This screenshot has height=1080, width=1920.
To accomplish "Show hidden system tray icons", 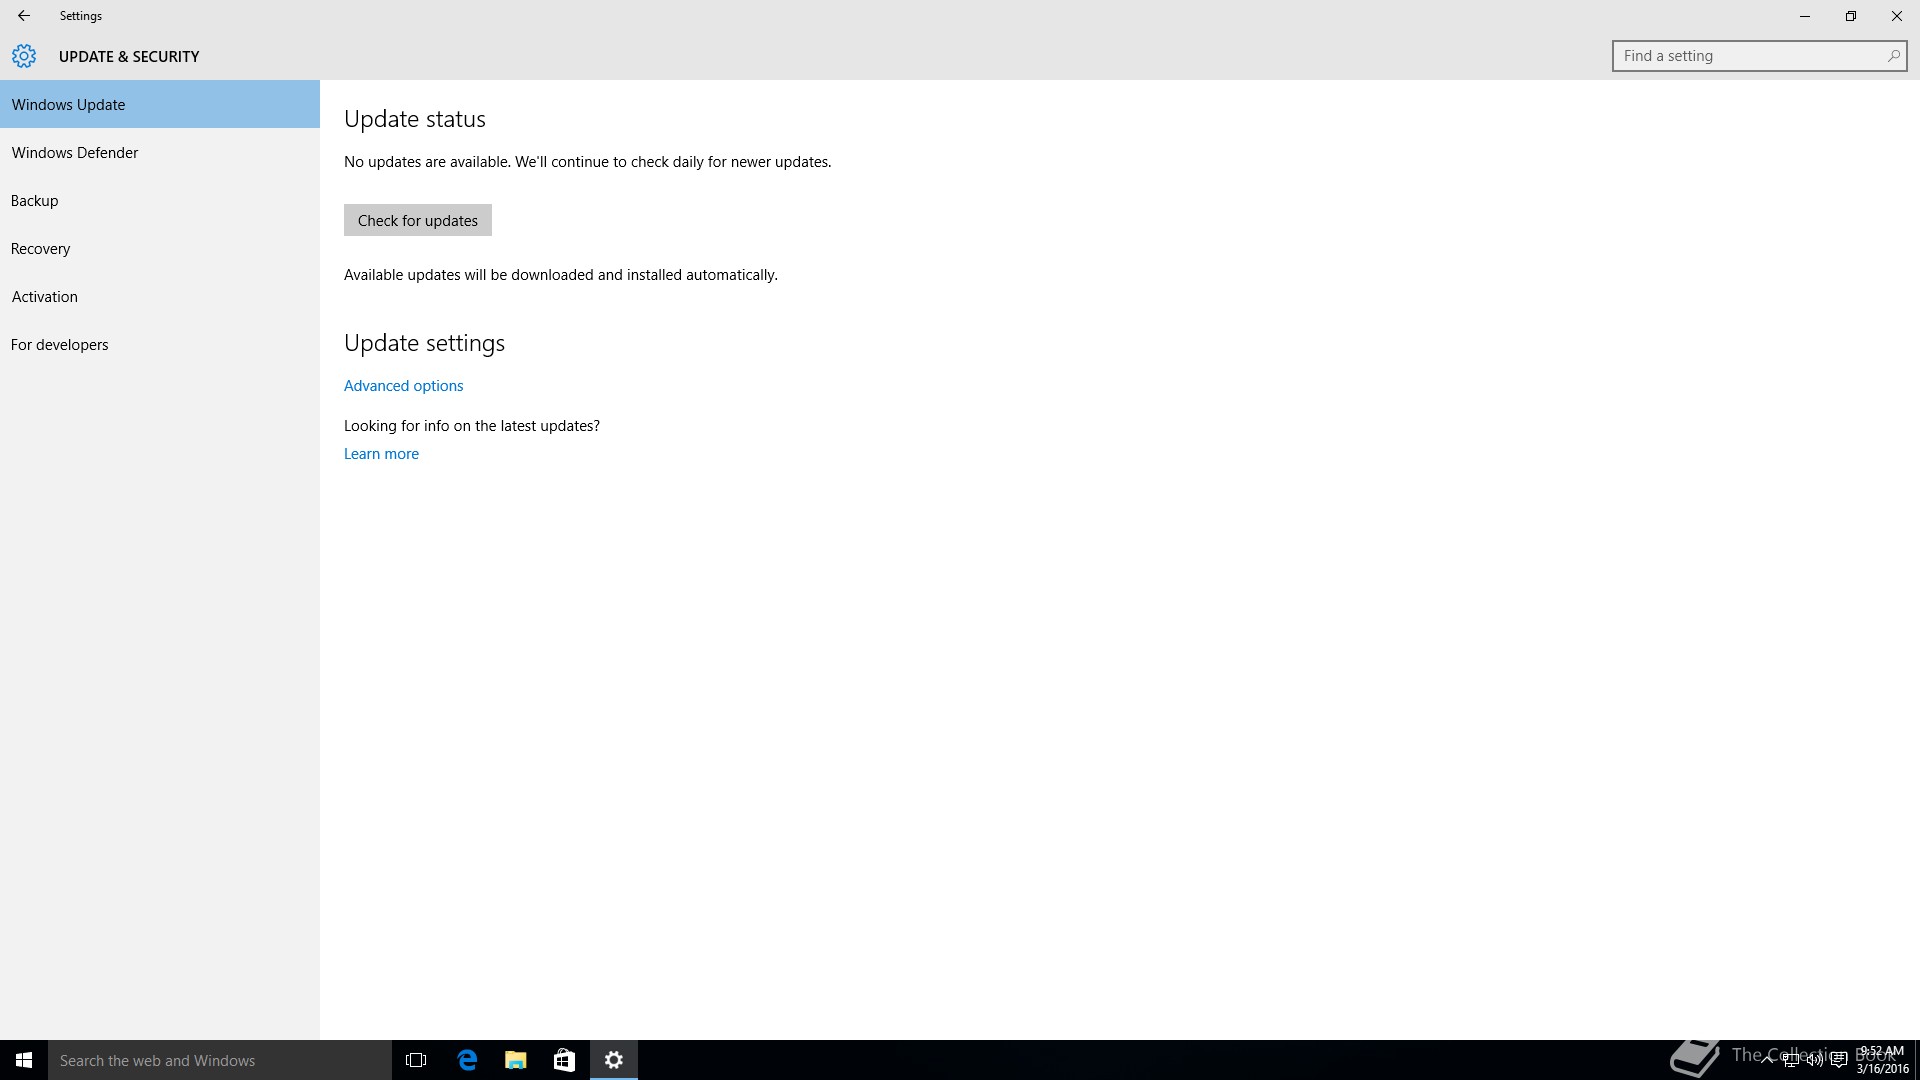I will (x=1767, y=1059).
